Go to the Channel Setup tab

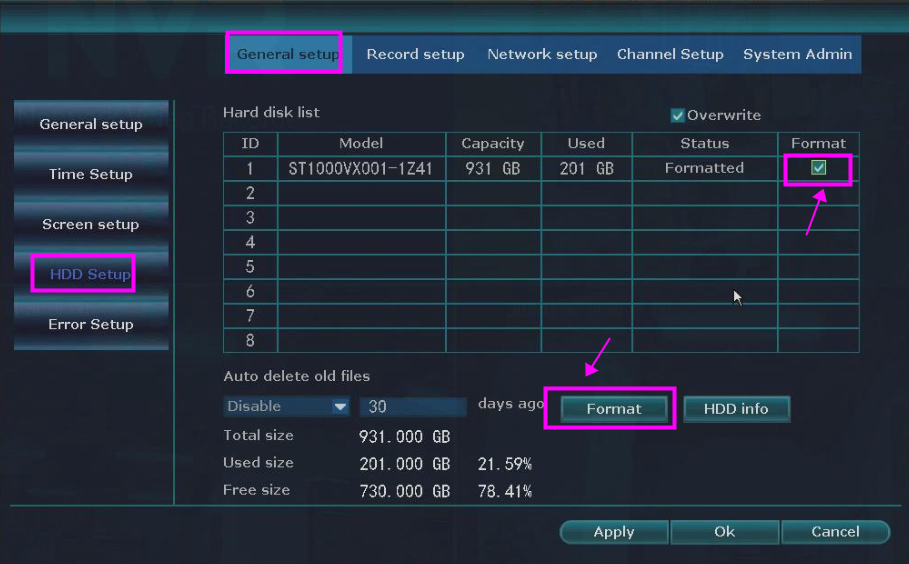point(669,54)
